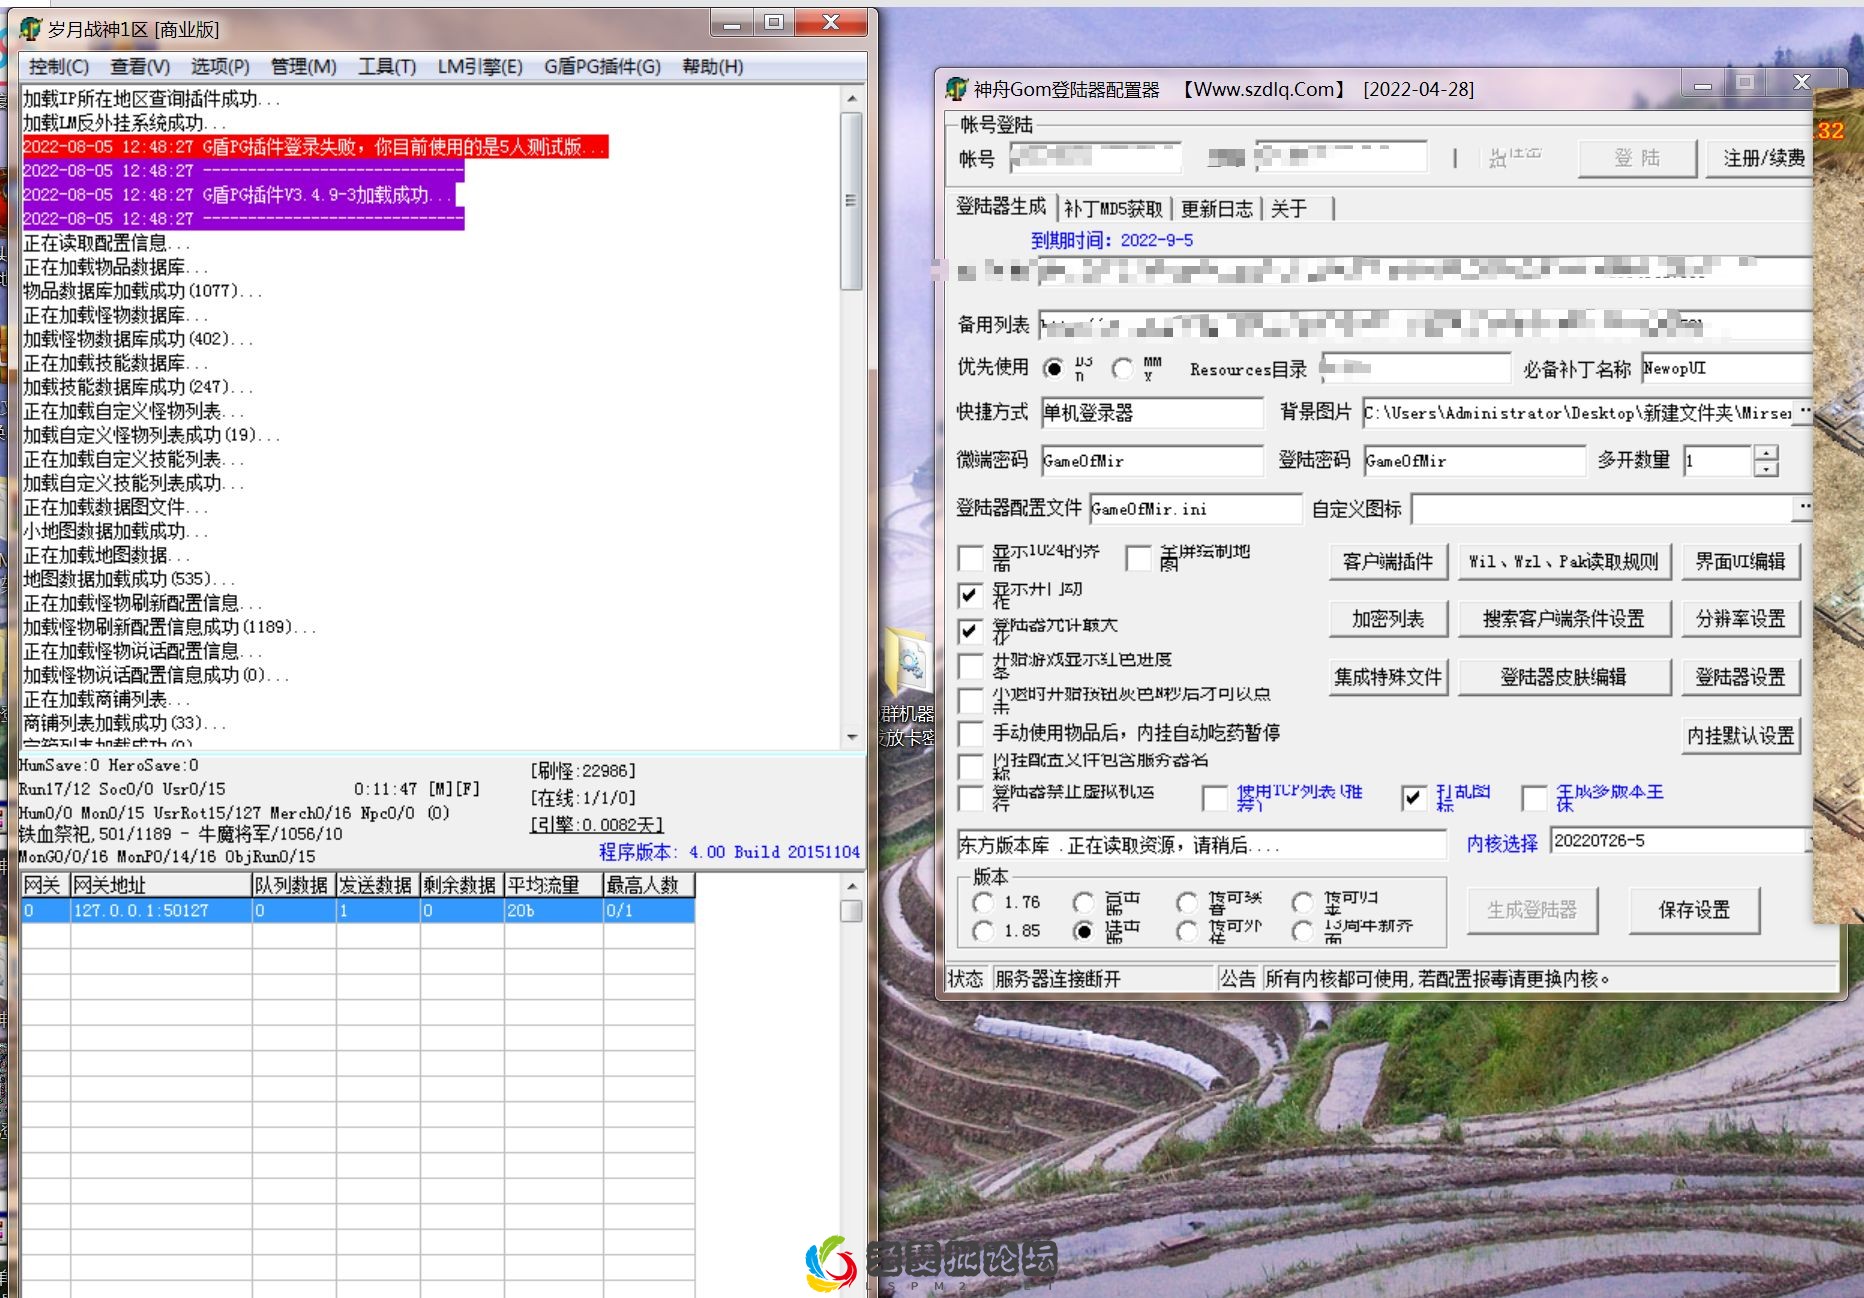Open 登陆器皮肤编辑 settings
1864x1298 pixels.
(x=1565, y=677)
